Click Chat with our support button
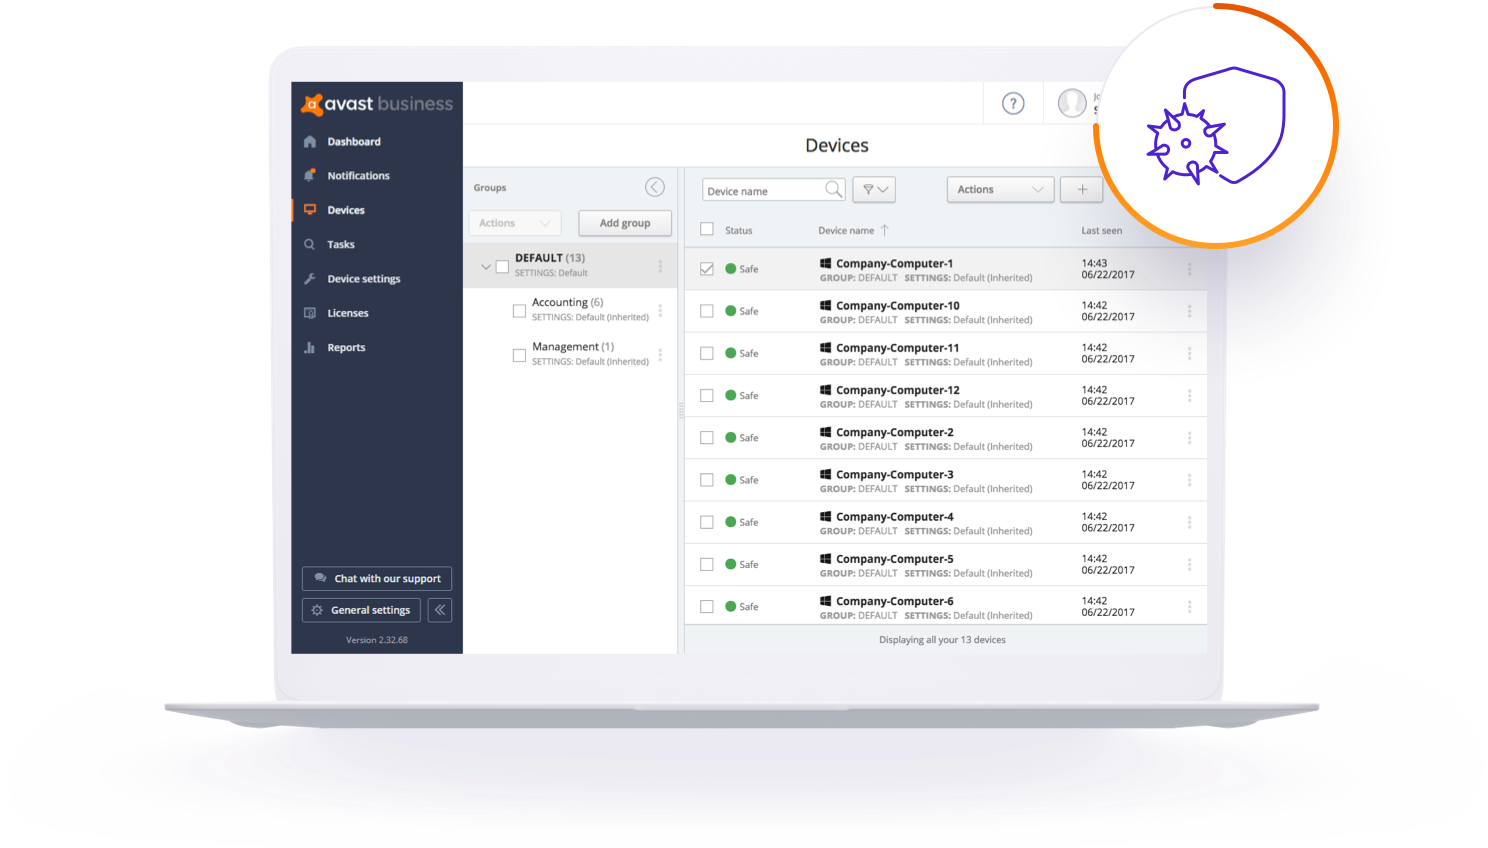Screen dimensions: 1488x848 tap(377, 579)
